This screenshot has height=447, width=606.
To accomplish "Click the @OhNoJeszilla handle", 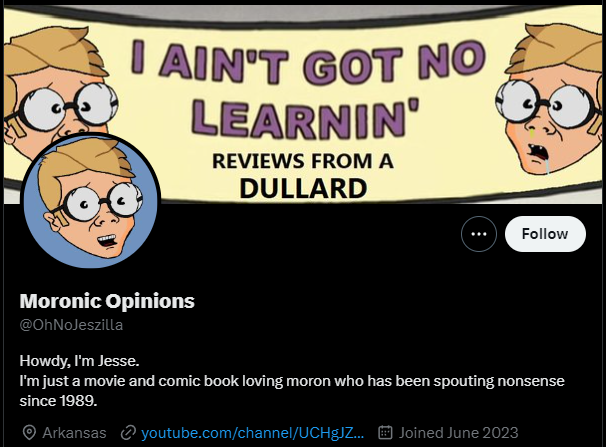I will pyautogui.click(x=71, y=325).
